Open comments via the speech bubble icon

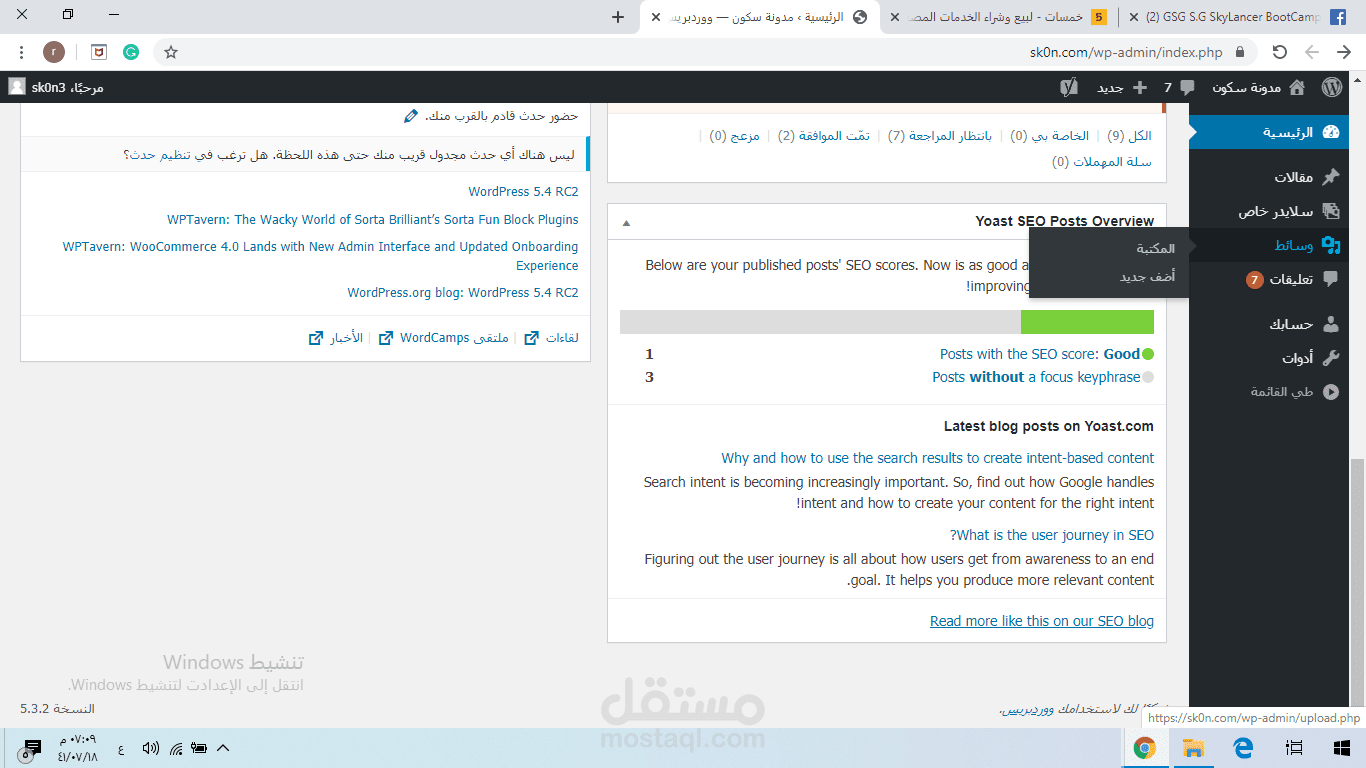tap(1187, 87)
